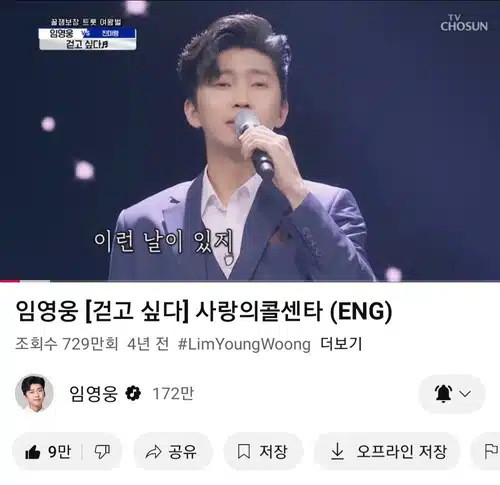
Task: Toggle notification bell for the channel
Action: (444, 394)
